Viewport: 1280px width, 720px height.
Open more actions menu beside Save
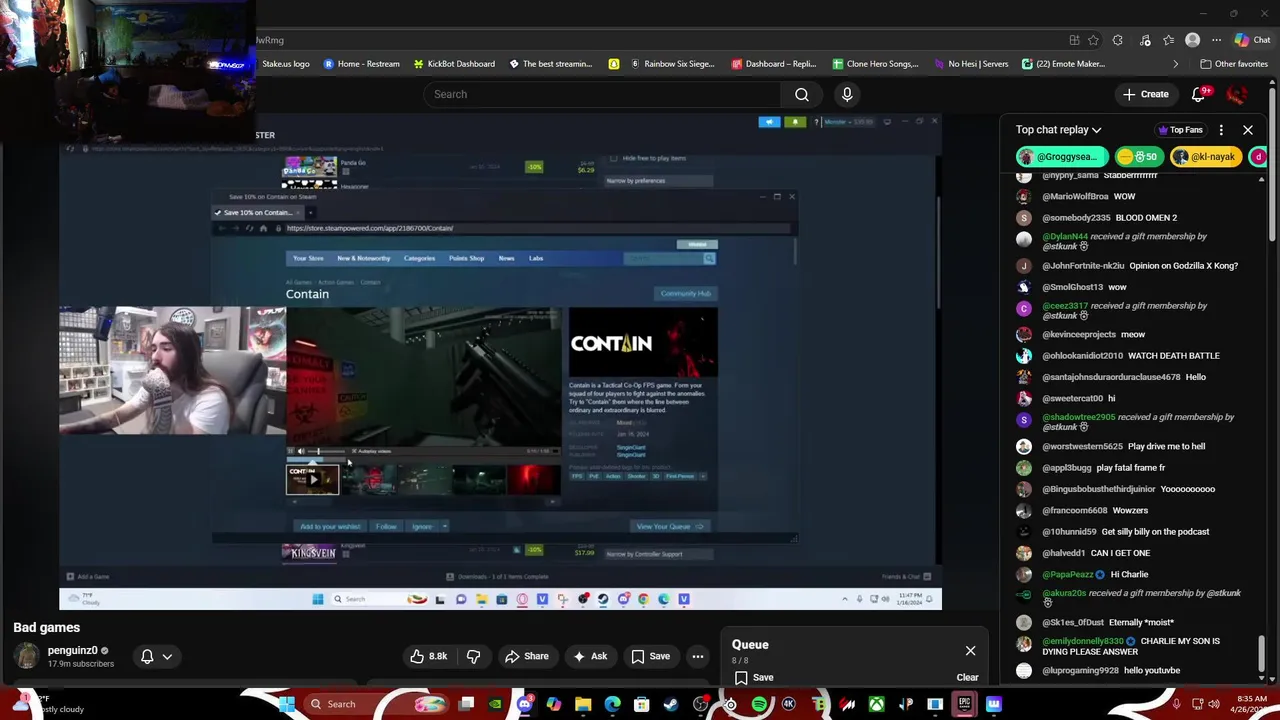click(698, 656)
